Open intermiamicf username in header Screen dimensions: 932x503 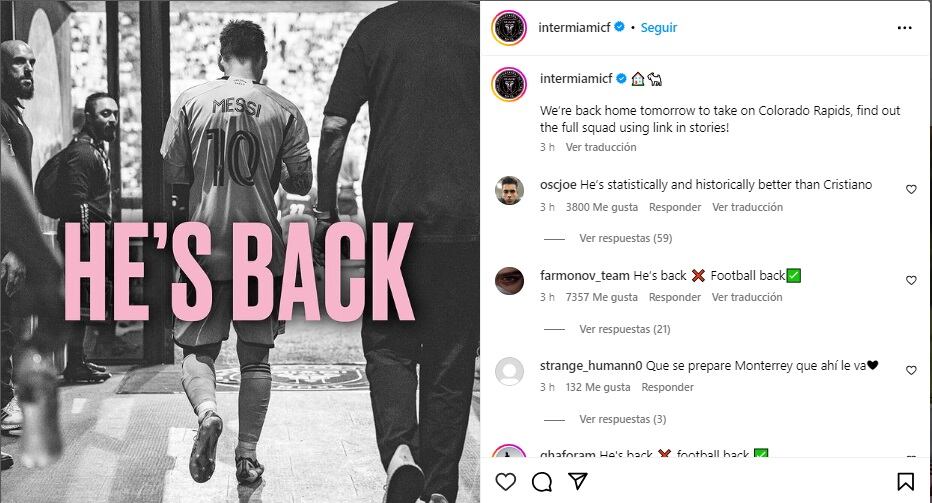pos(574,27)
